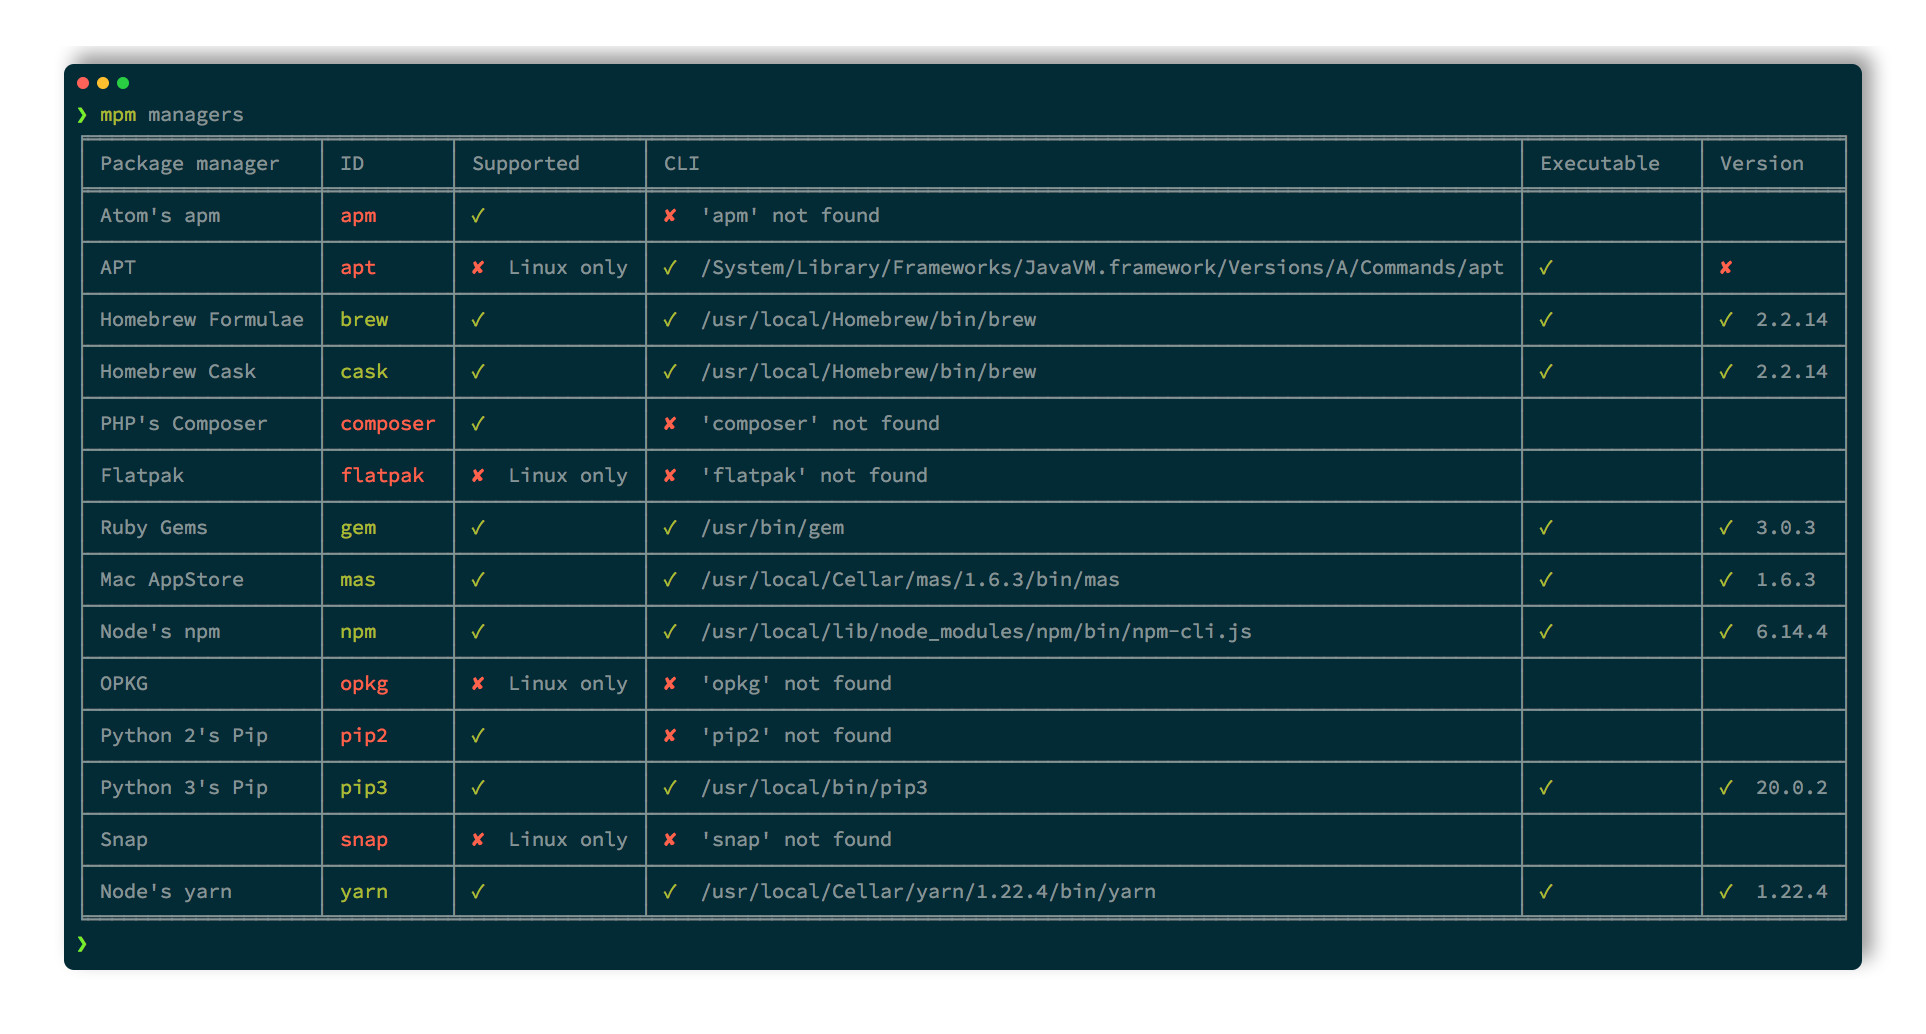Click the Package manager column header
Viewport: 1926px width, 1034px height.
point(189,164)
